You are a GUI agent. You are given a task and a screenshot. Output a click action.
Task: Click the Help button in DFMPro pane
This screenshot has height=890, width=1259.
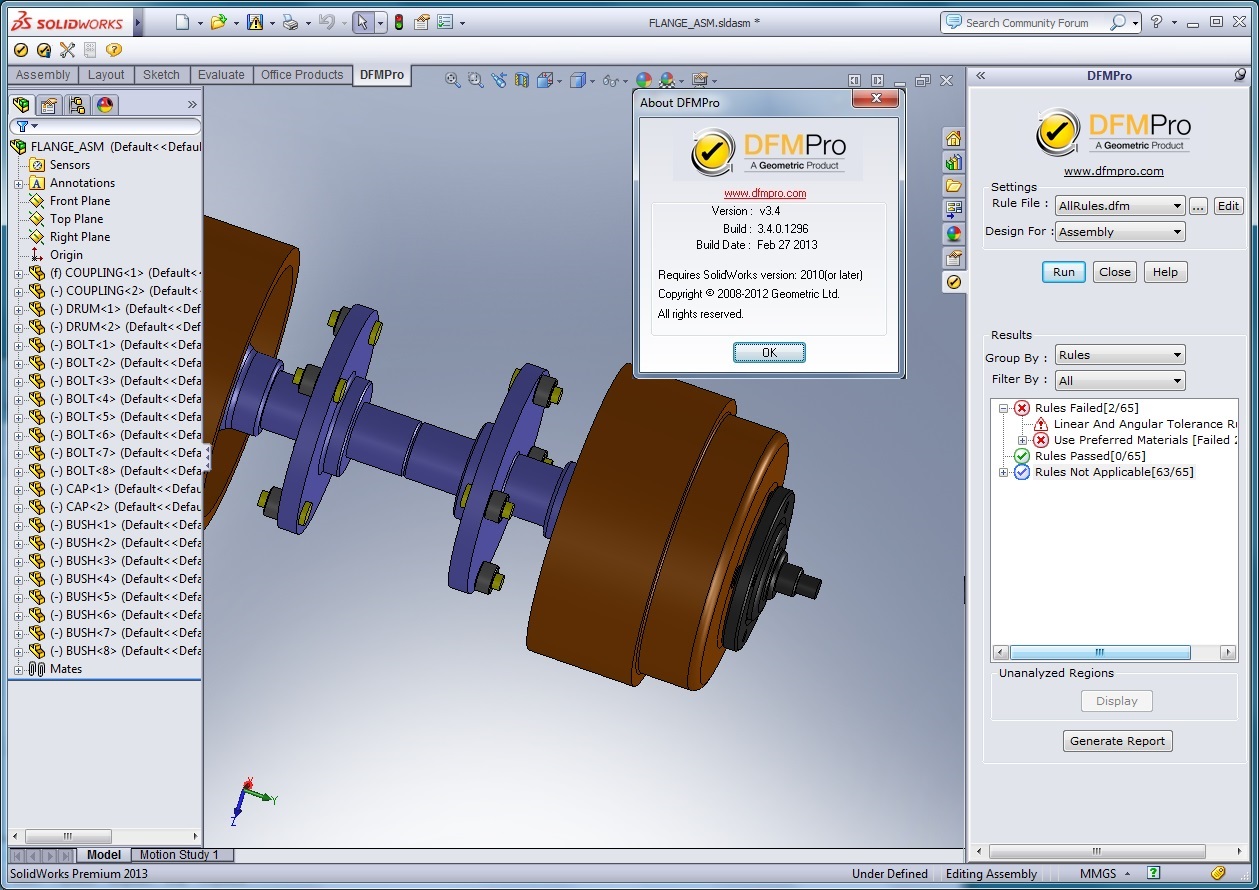[x=1166, y=272]
